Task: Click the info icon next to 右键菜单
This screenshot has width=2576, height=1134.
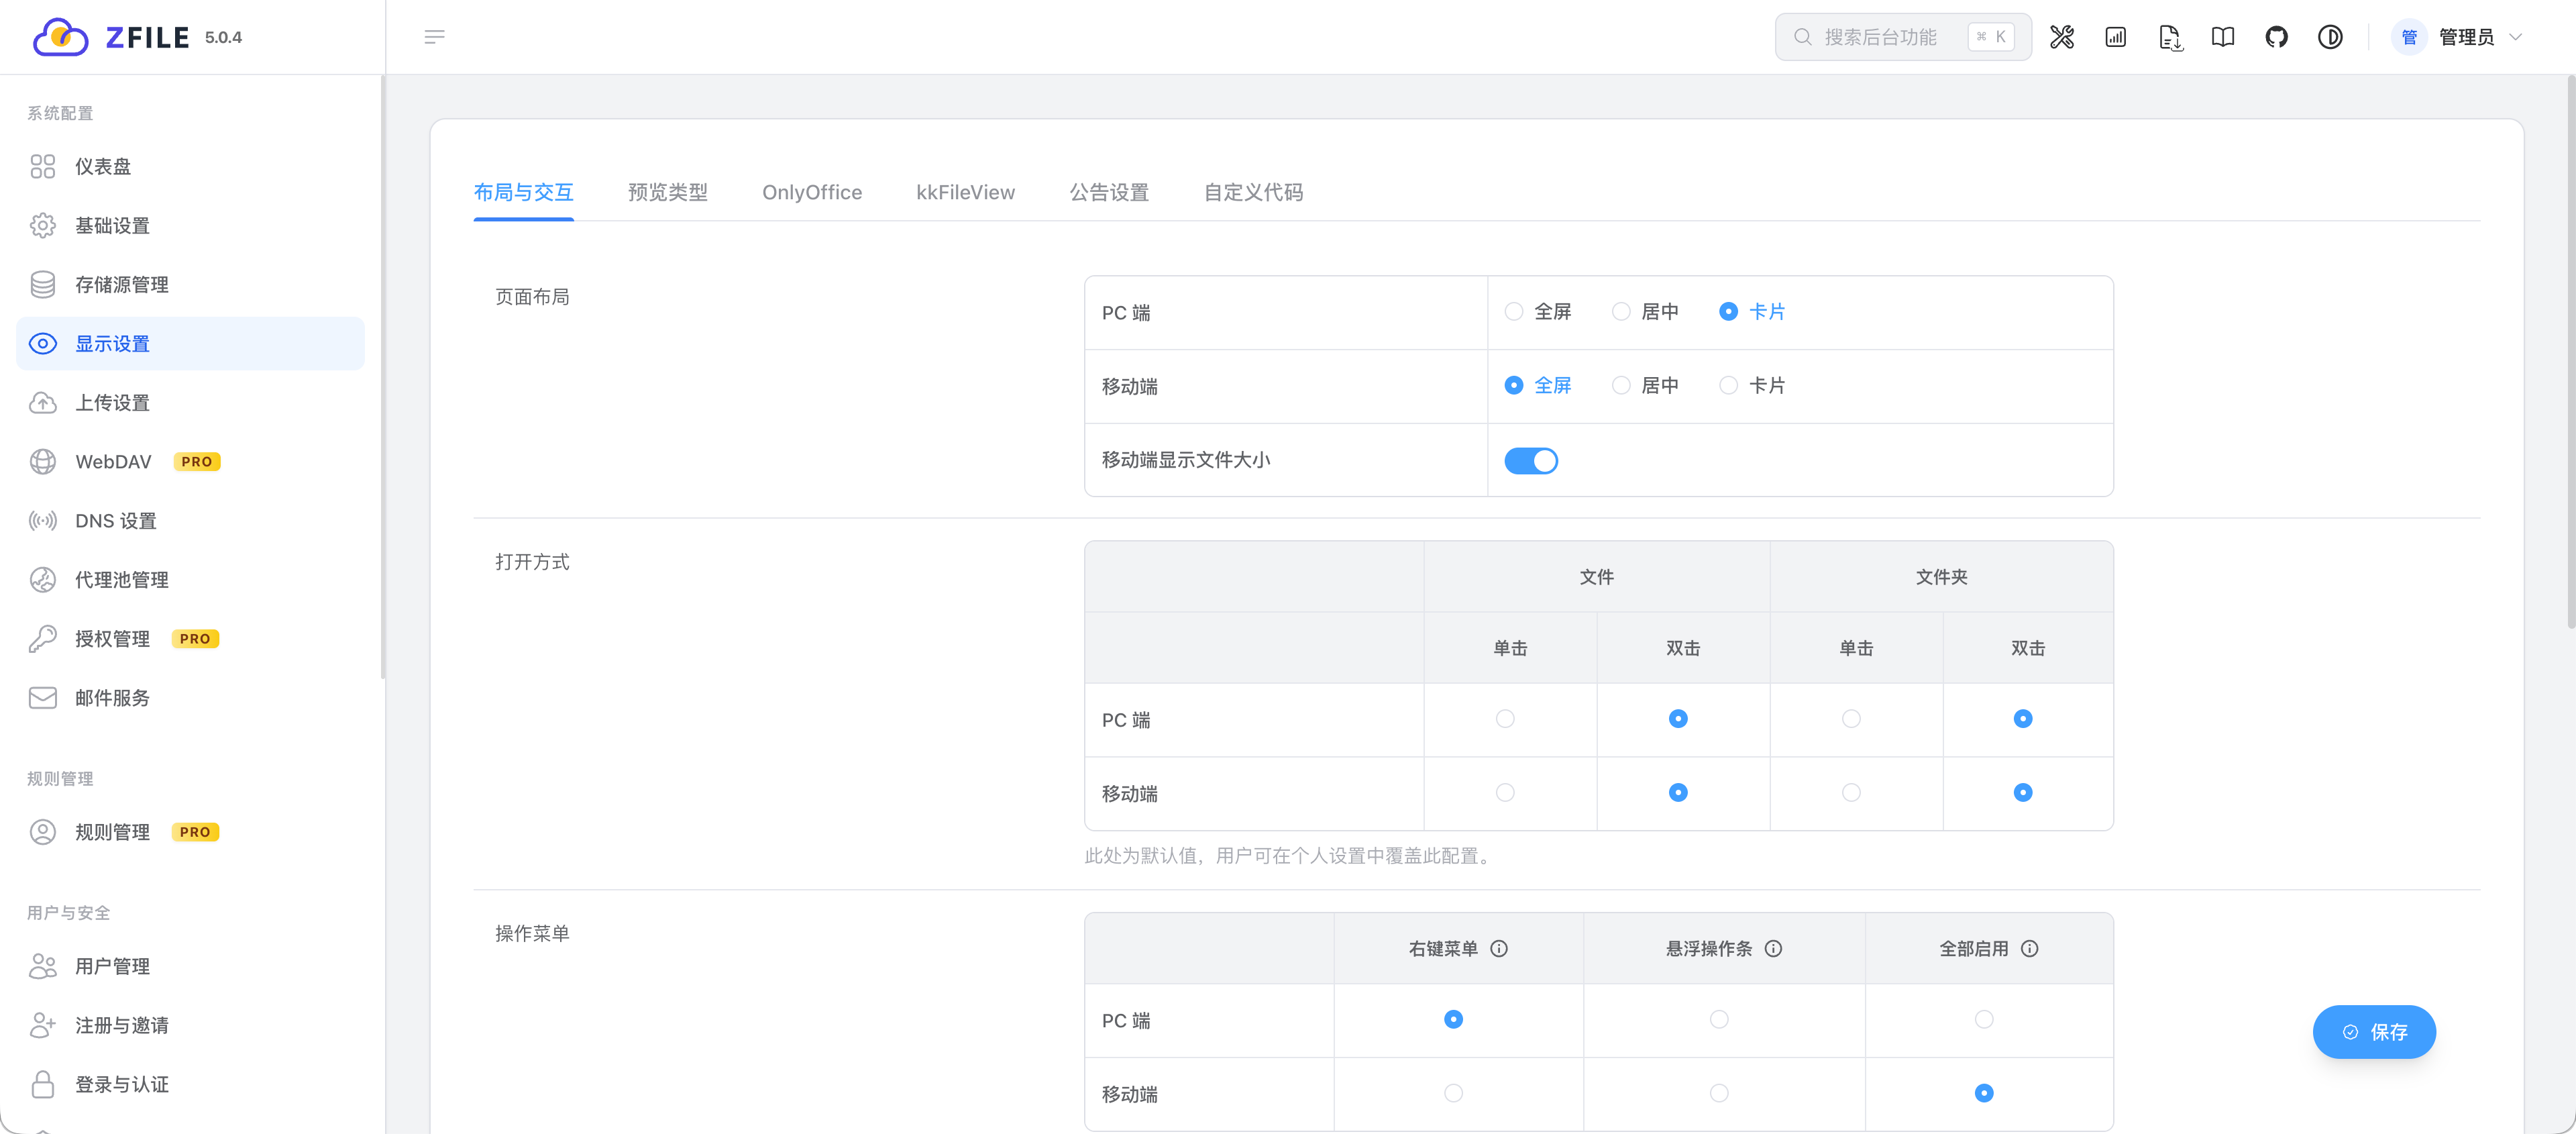Action: (1499, 948)
